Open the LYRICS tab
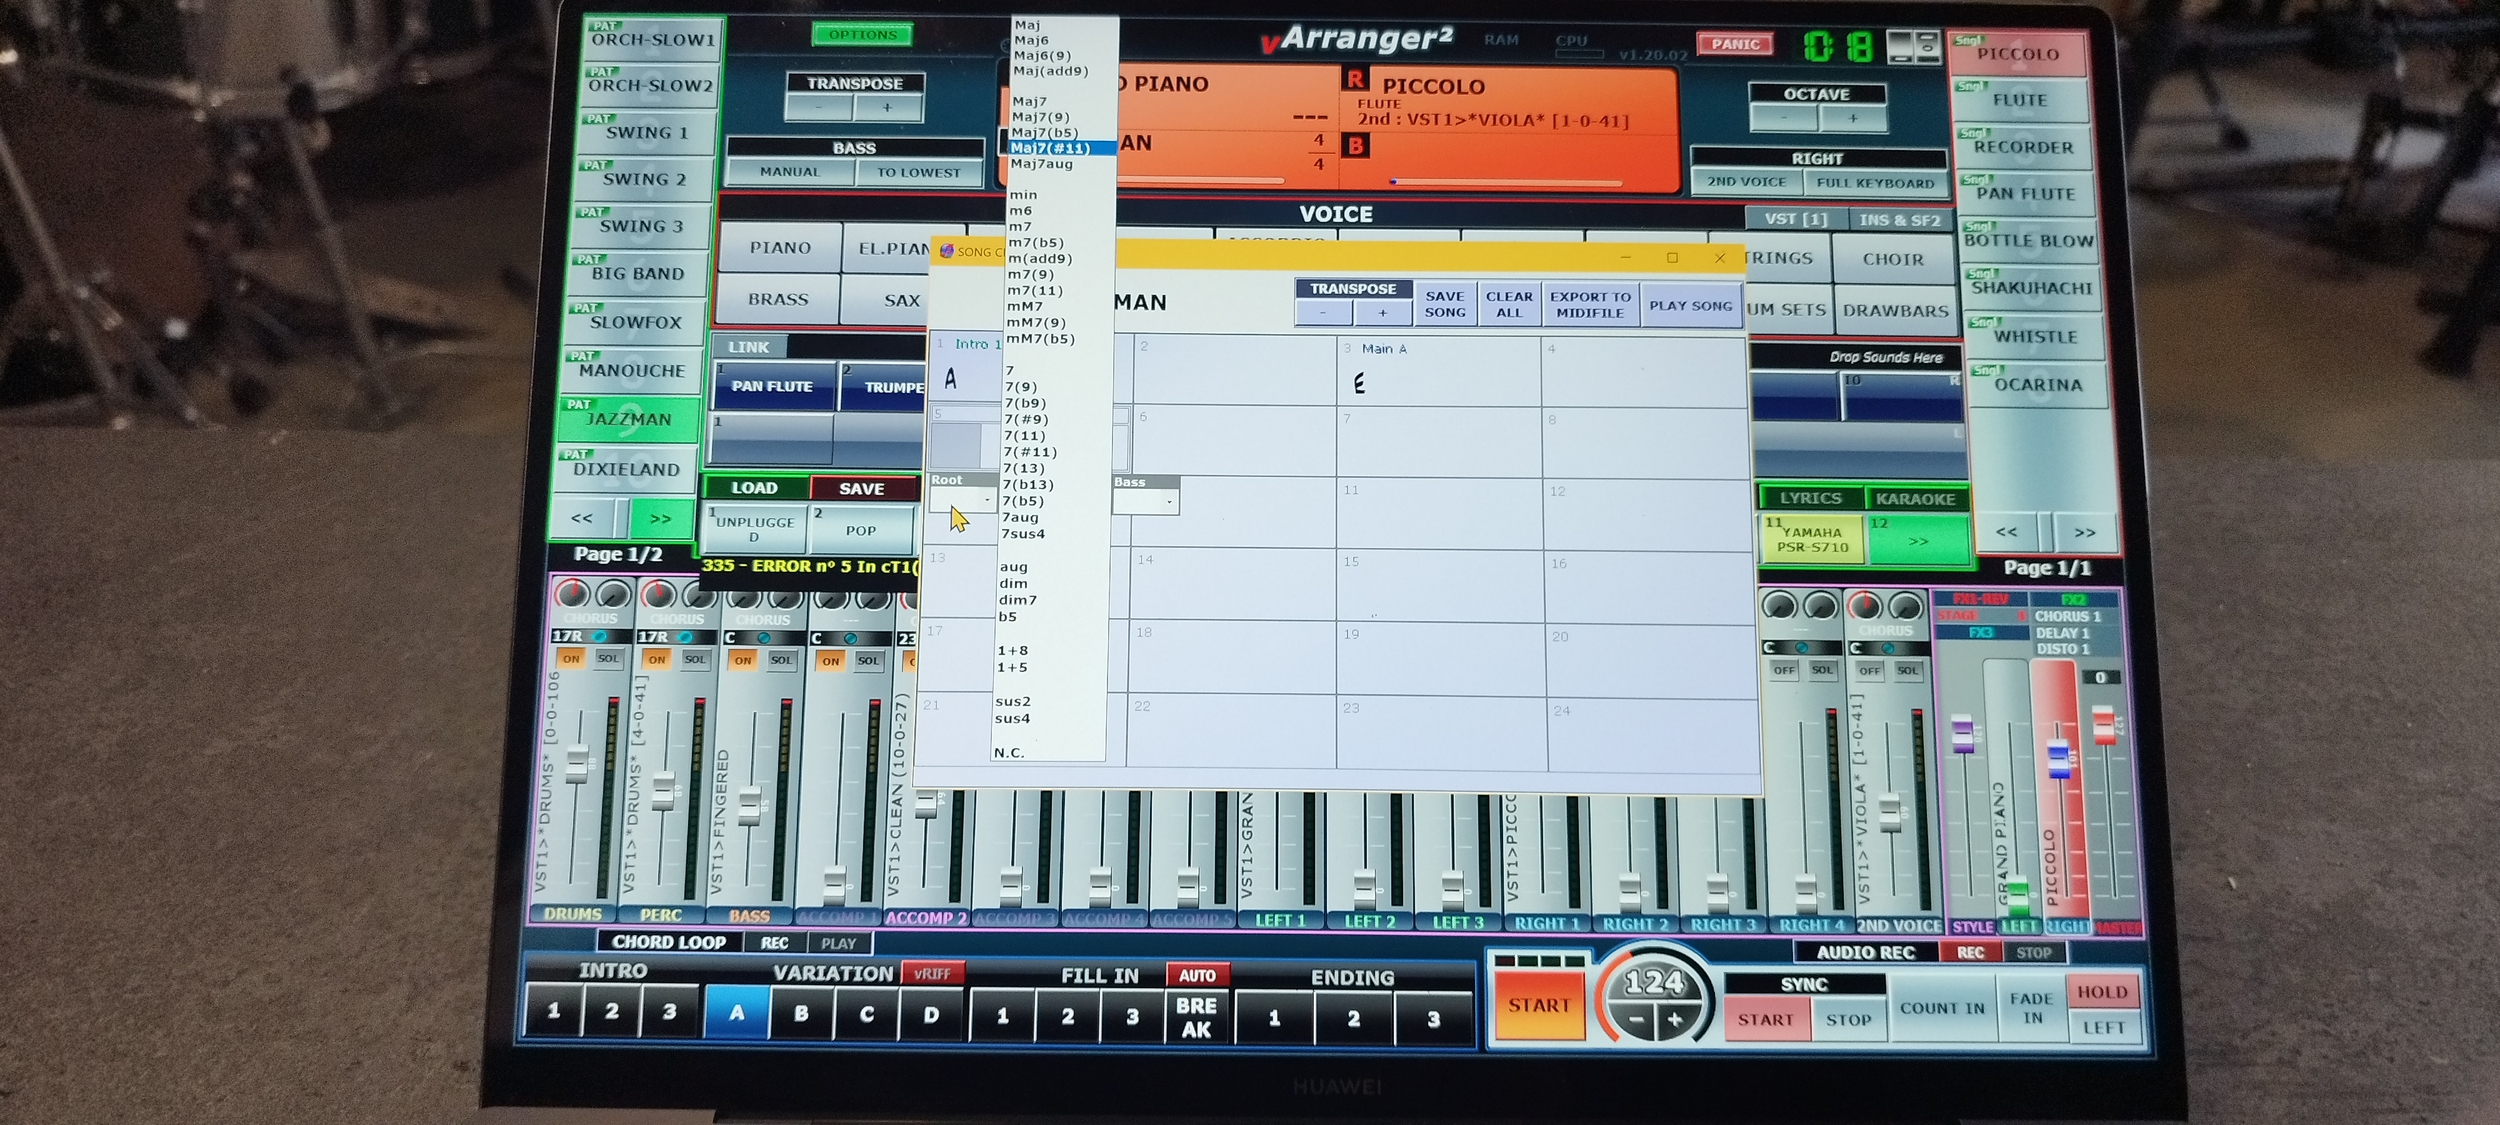 pyautogui.click(x=1811, y=498)
